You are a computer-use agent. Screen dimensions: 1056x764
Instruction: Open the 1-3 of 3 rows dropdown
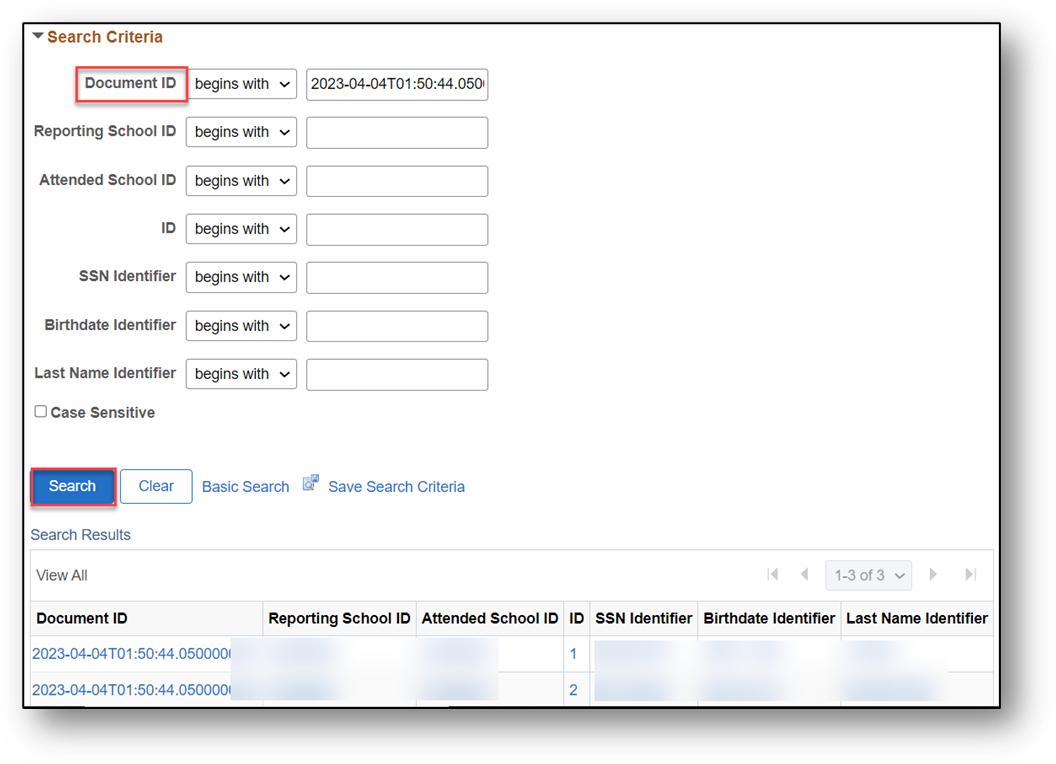869,575
